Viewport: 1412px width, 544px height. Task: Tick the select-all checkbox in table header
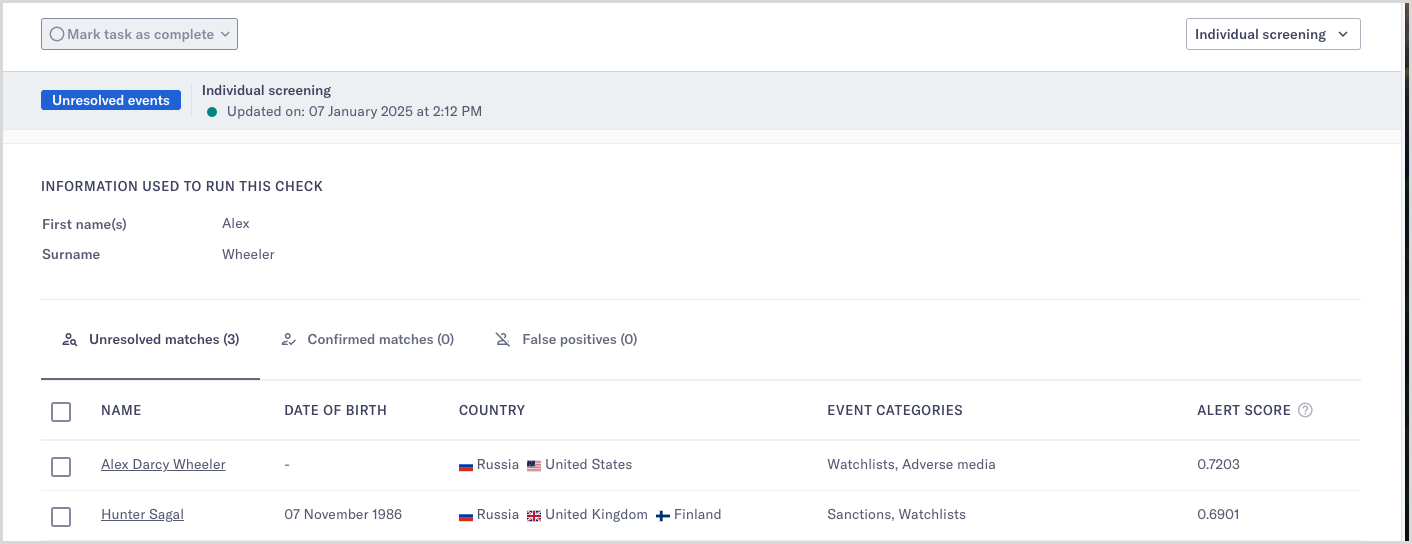61,411
